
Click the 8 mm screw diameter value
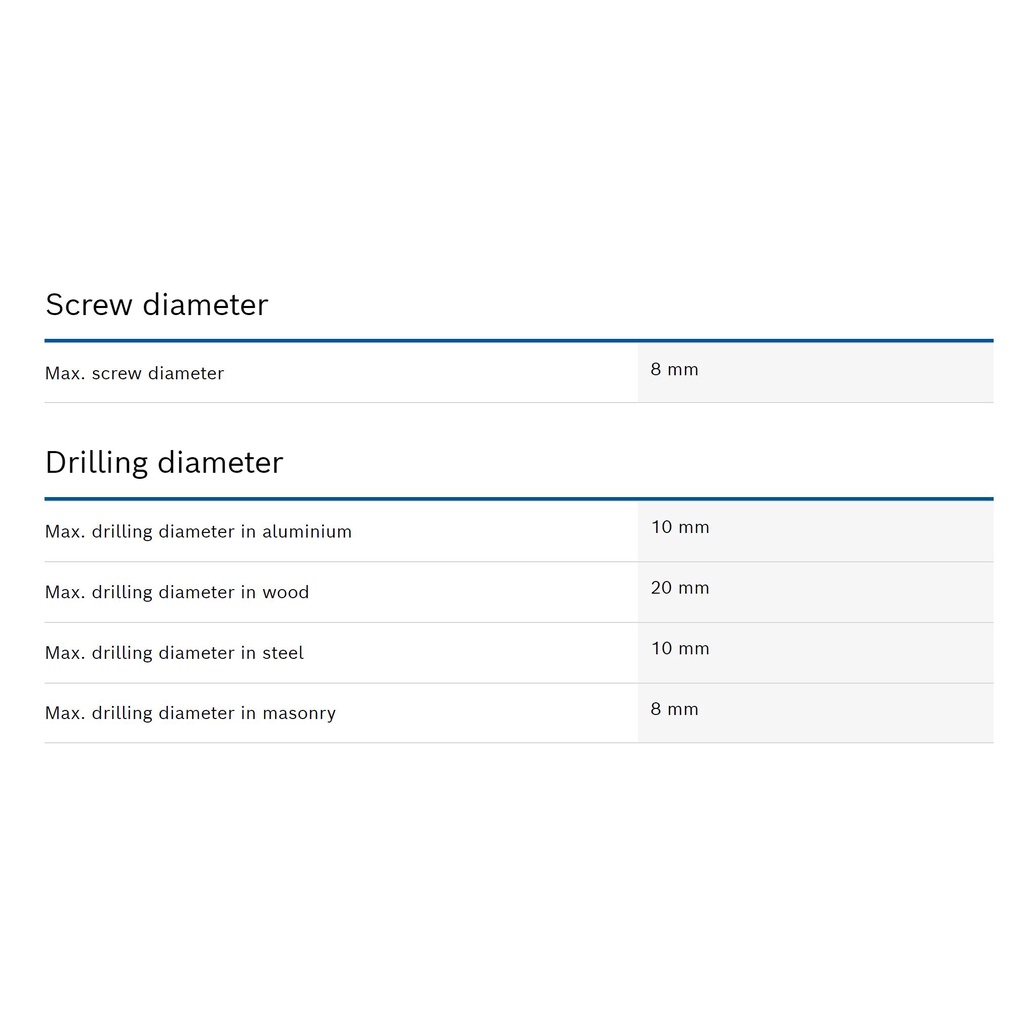pyautogui.click(x=675, y=369)
